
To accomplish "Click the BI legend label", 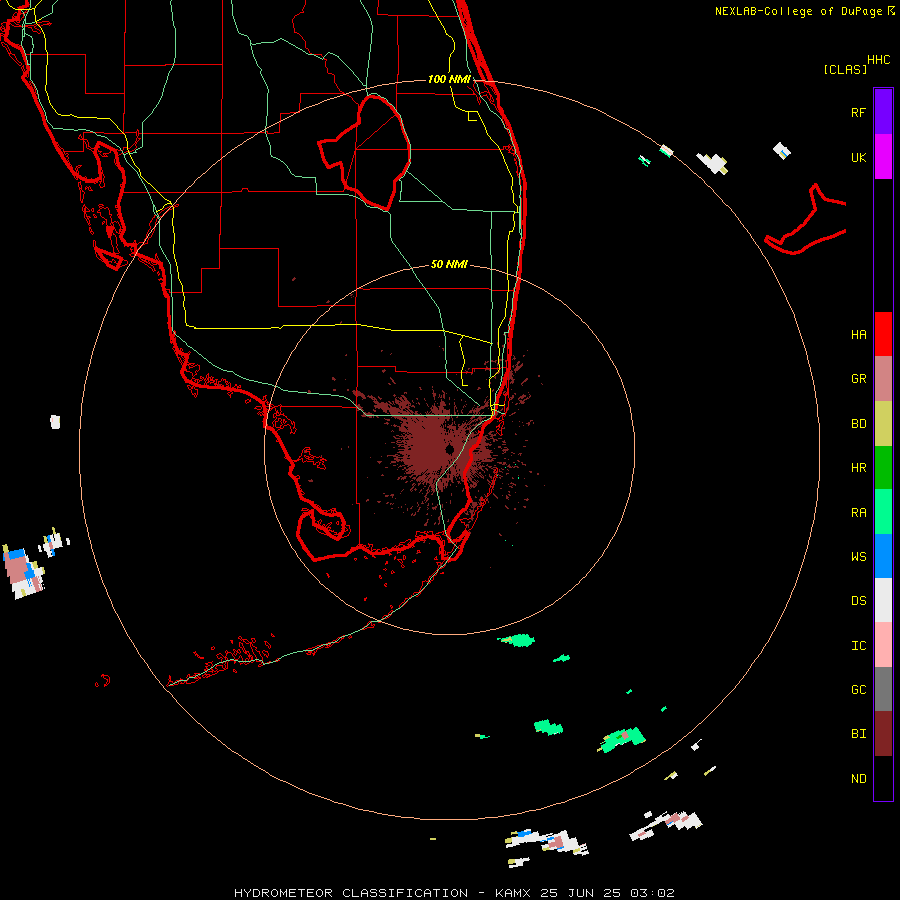I will [858, 734].
